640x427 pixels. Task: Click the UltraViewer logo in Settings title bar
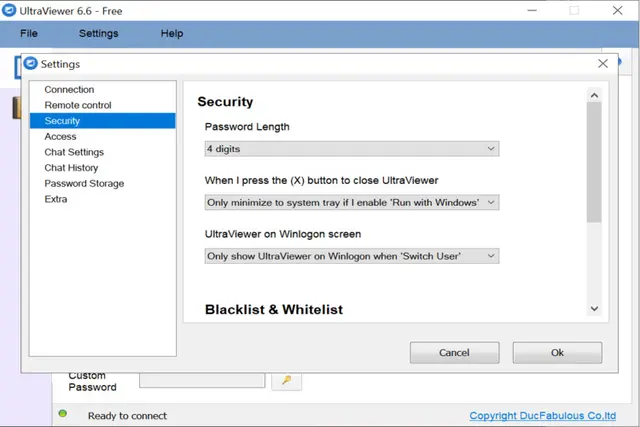[x=31, y=64]
